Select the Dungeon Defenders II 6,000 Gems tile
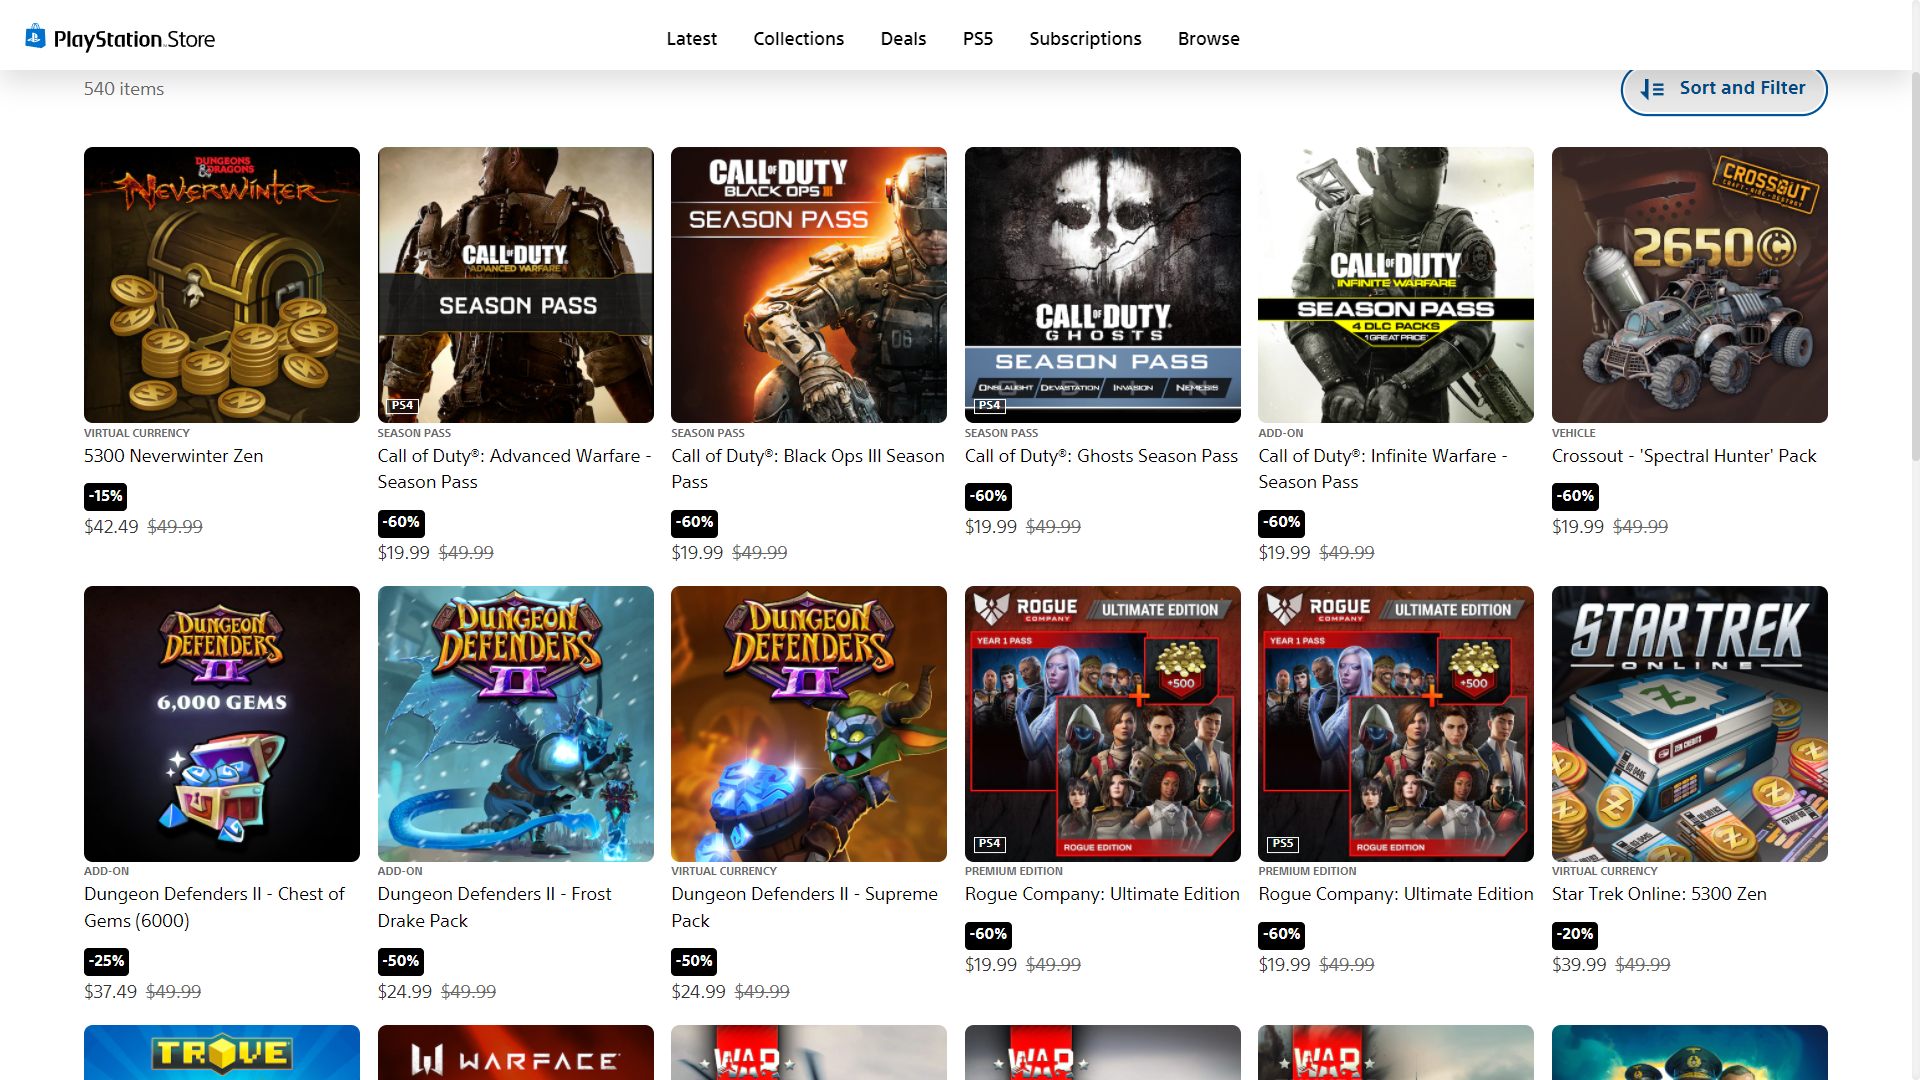This screenshot has width=1920, height=1080. [221, 723]
